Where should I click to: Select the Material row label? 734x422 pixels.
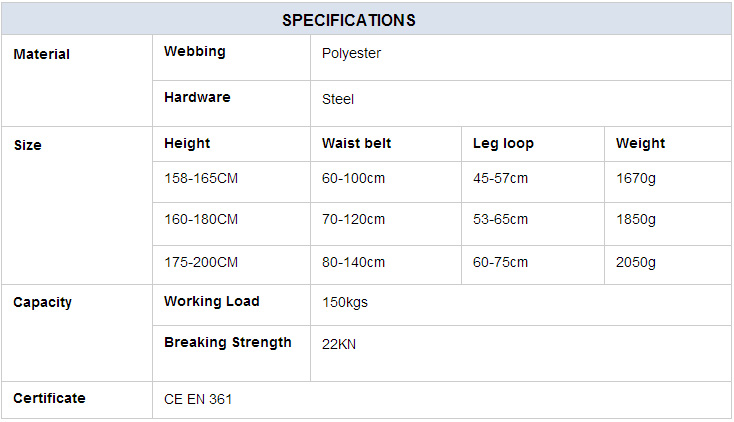[x=42, y=54]
